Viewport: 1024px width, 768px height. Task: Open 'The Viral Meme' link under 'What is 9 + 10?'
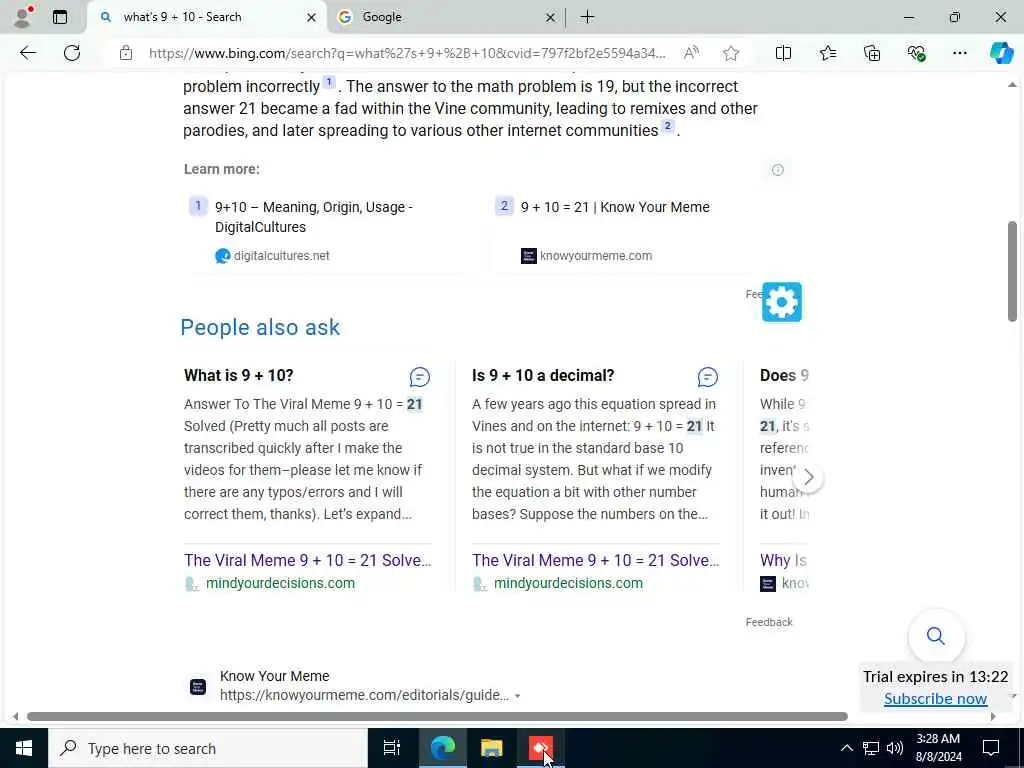[x=308, y=560]
